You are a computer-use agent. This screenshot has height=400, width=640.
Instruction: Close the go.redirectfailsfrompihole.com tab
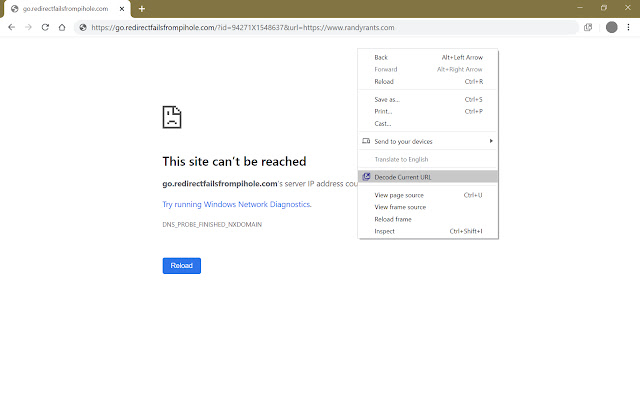[122, 9]
